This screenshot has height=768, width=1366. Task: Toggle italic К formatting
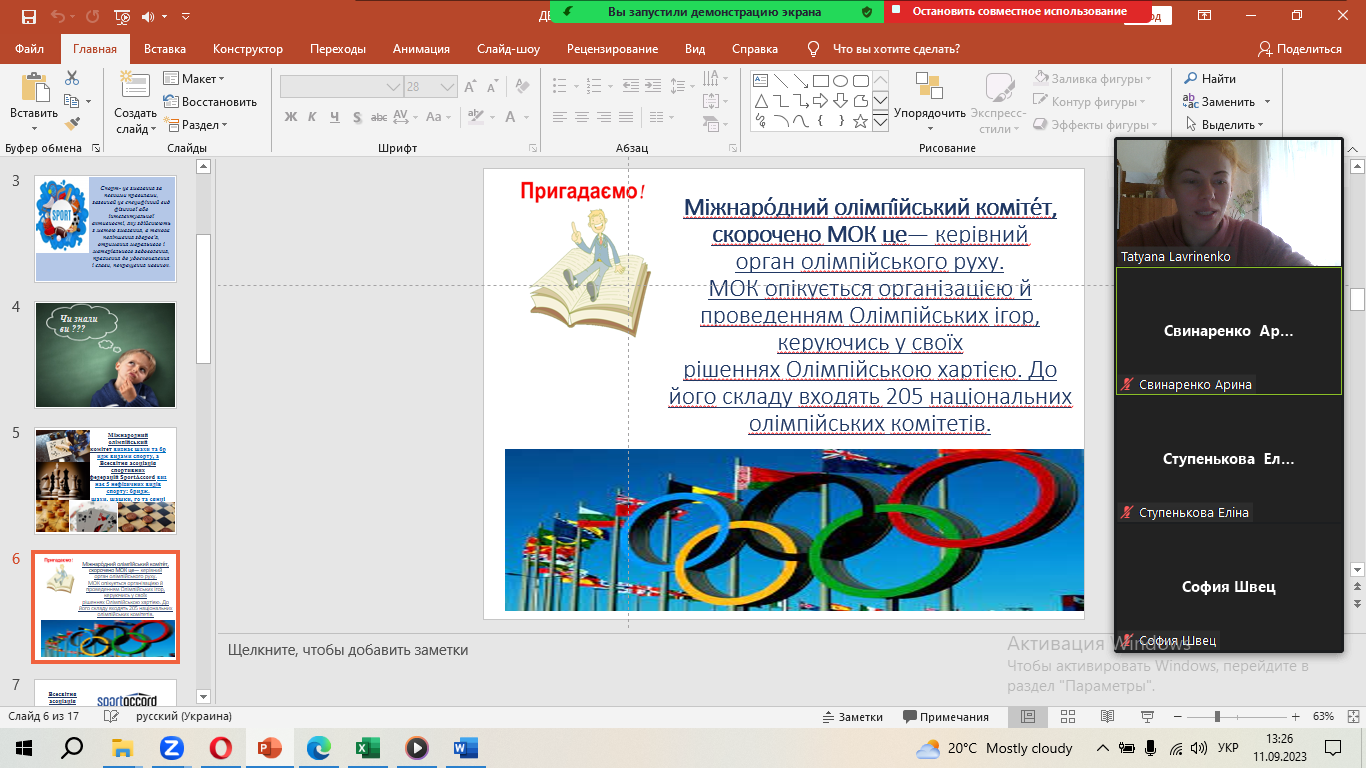tap(314, 117)
